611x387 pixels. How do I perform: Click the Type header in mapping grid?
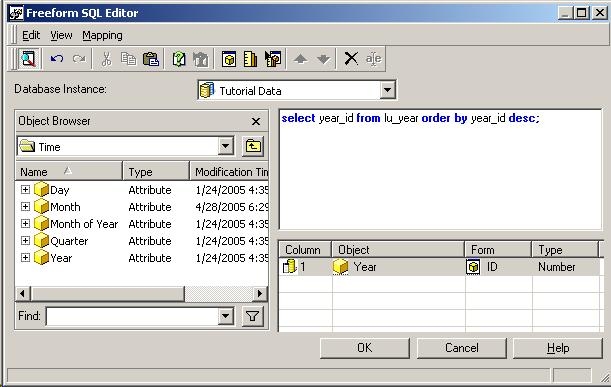(x=565, y=249)
